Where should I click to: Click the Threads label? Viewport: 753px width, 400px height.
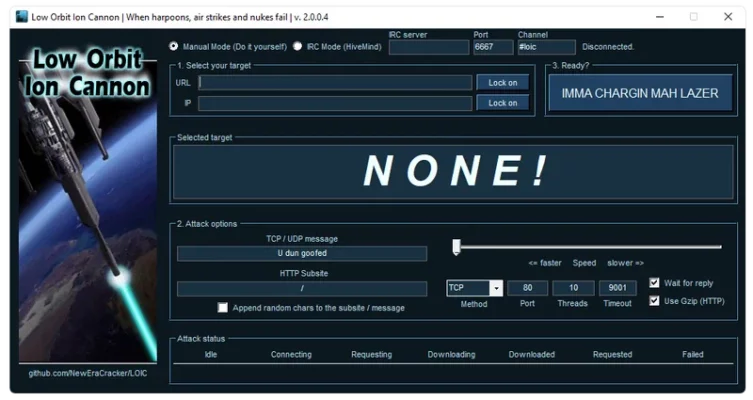pyautogui.click(x=572, y=303)
